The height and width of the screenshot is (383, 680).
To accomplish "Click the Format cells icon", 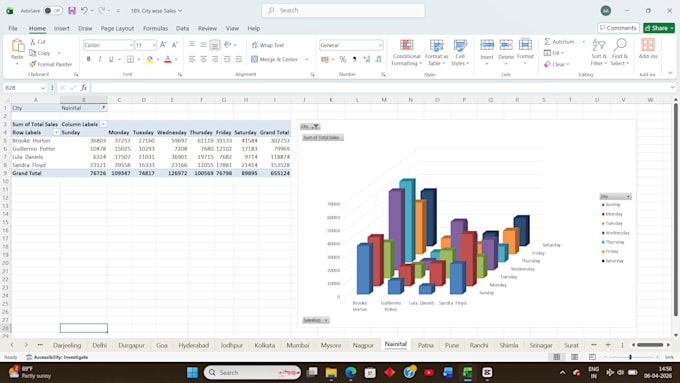I will tap(525, 45).
